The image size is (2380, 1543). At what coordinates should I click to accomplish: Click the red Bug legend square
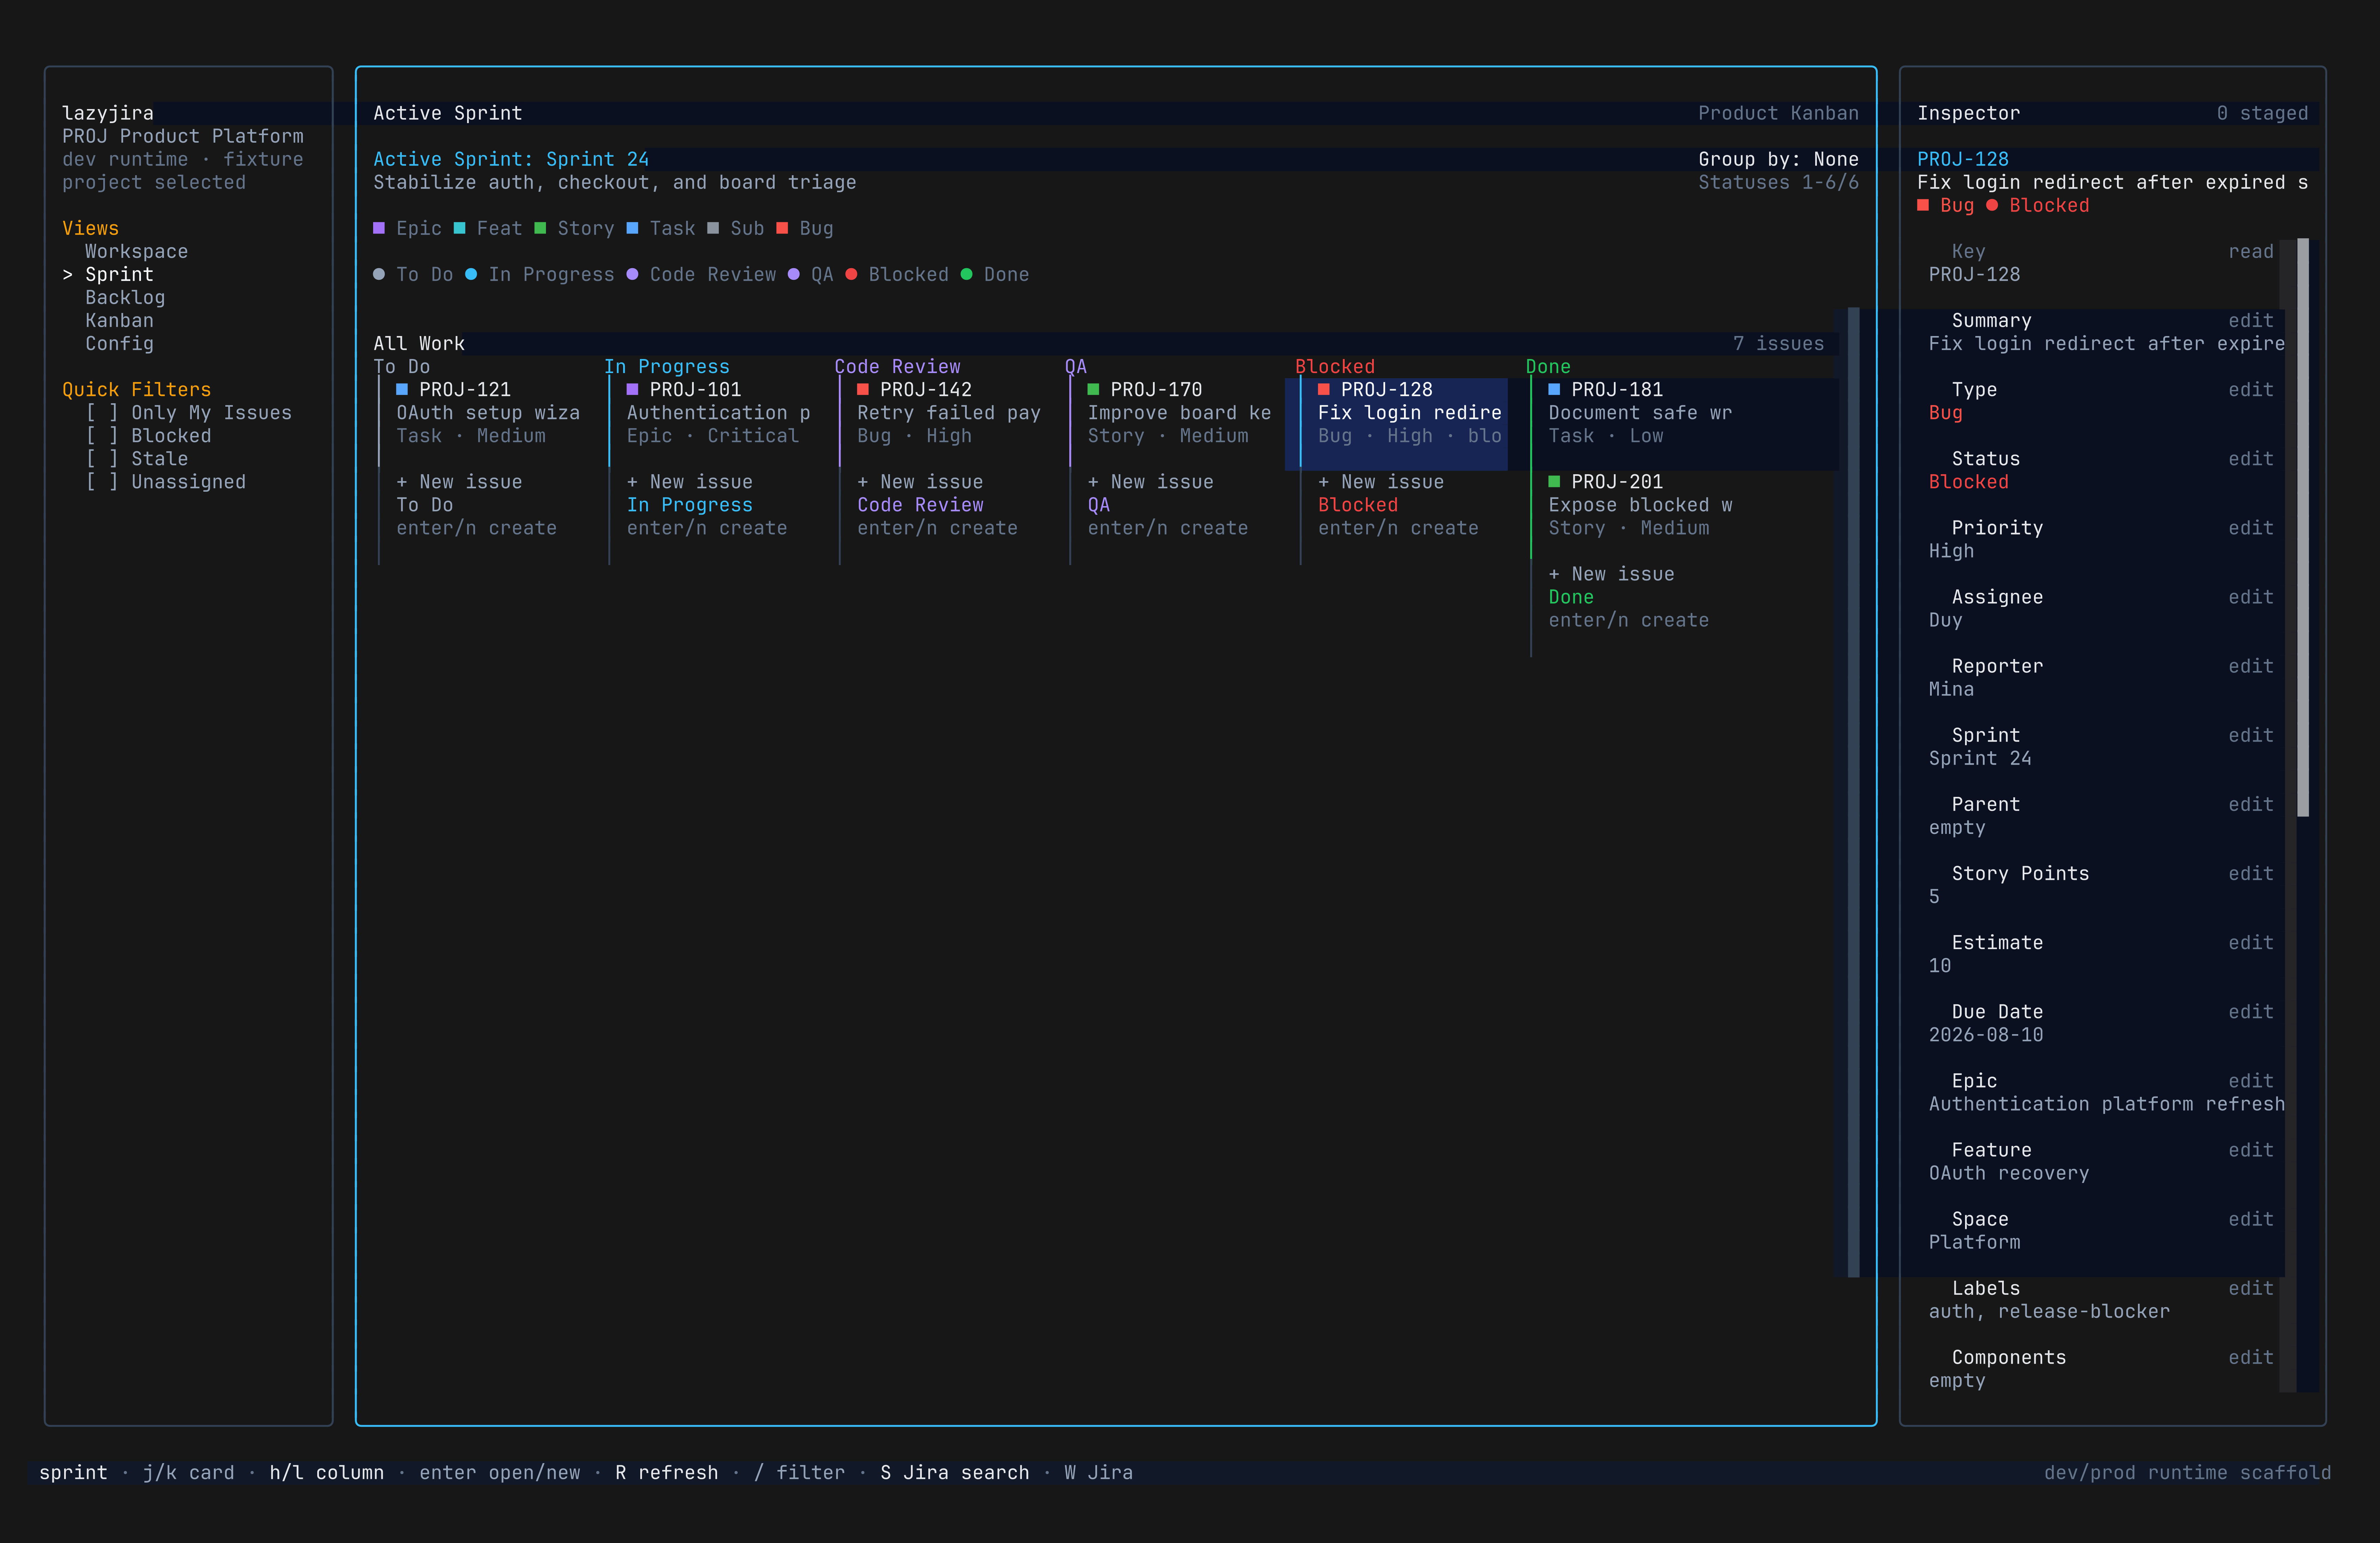point(782,228)
